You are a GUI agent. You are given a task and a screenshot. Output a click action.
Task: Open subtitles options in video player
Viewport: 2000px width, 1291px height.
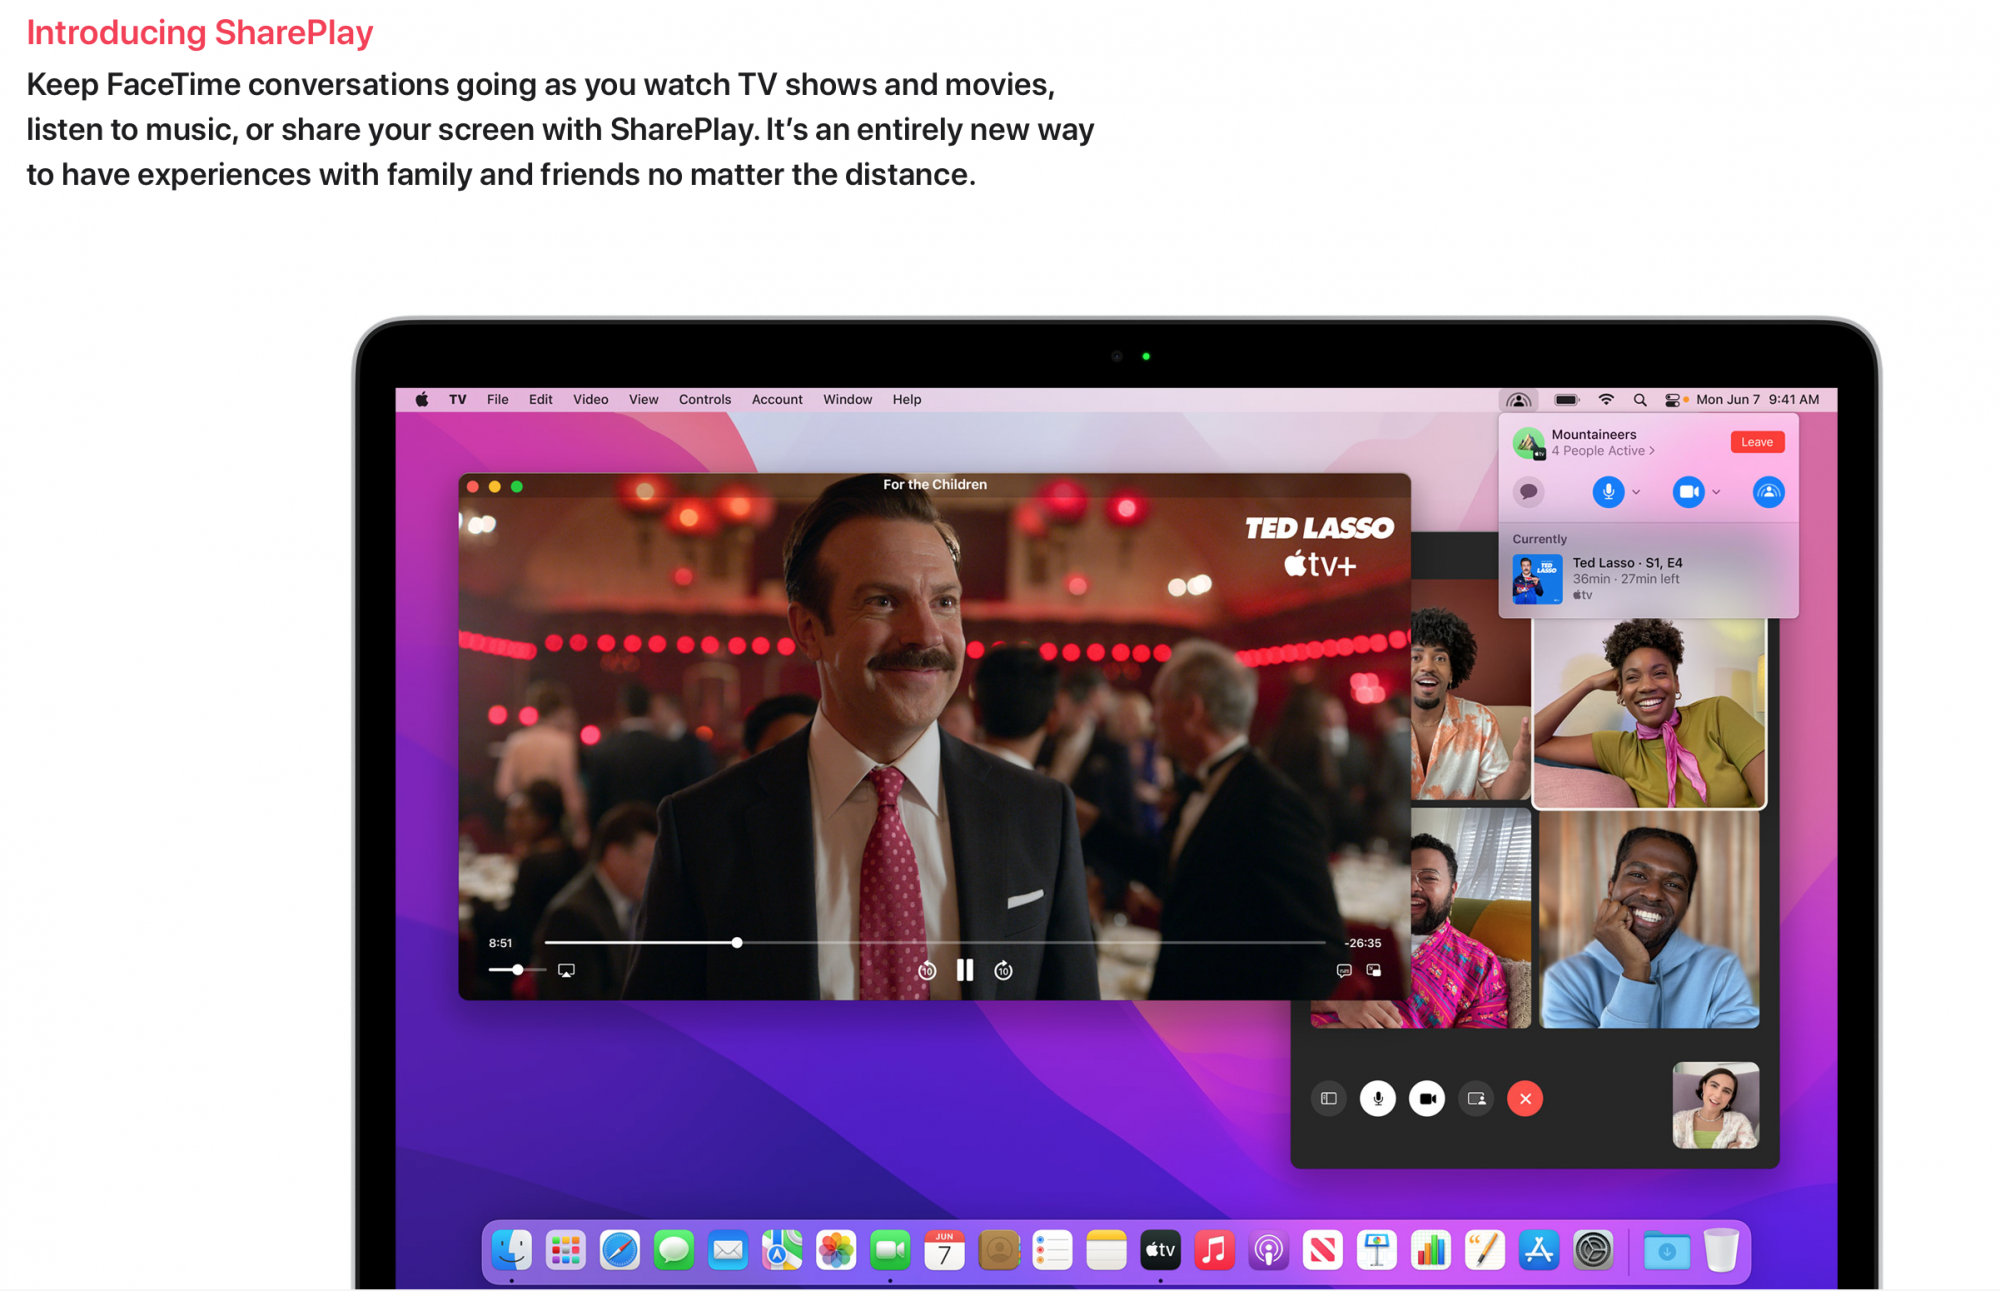point(1344,970)
